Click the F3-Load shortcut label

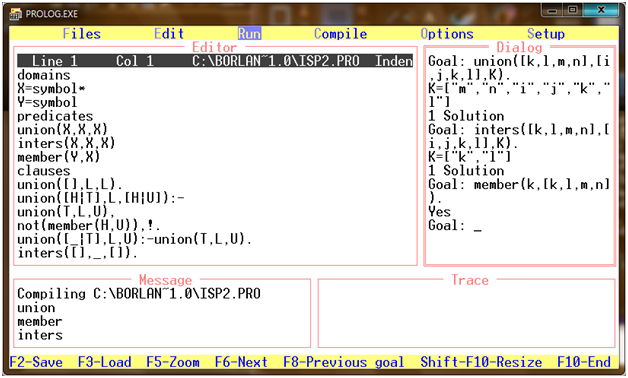click(105, 362)
